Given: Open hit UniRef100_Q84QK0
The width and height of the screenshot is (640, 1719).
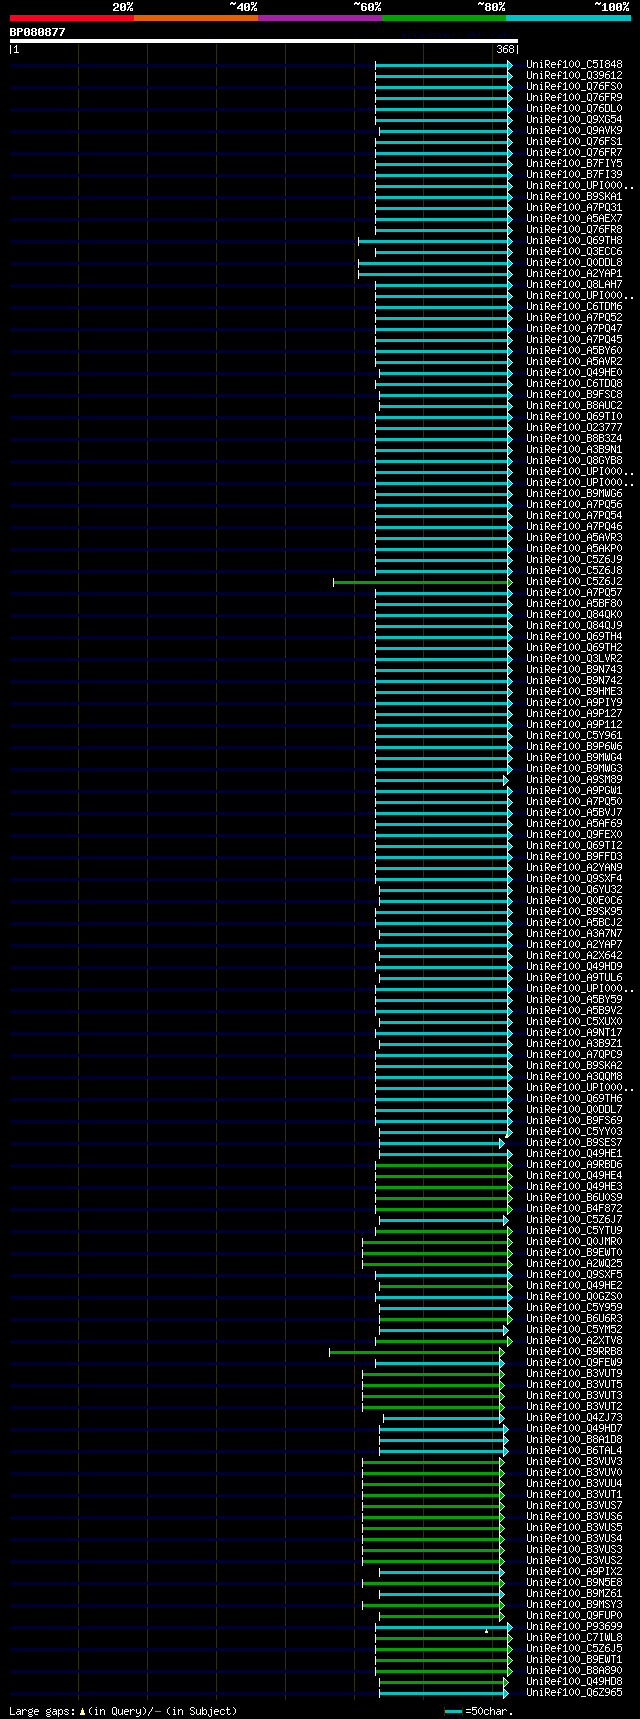Looking at the screenshot, I should (x=574, y=615).
